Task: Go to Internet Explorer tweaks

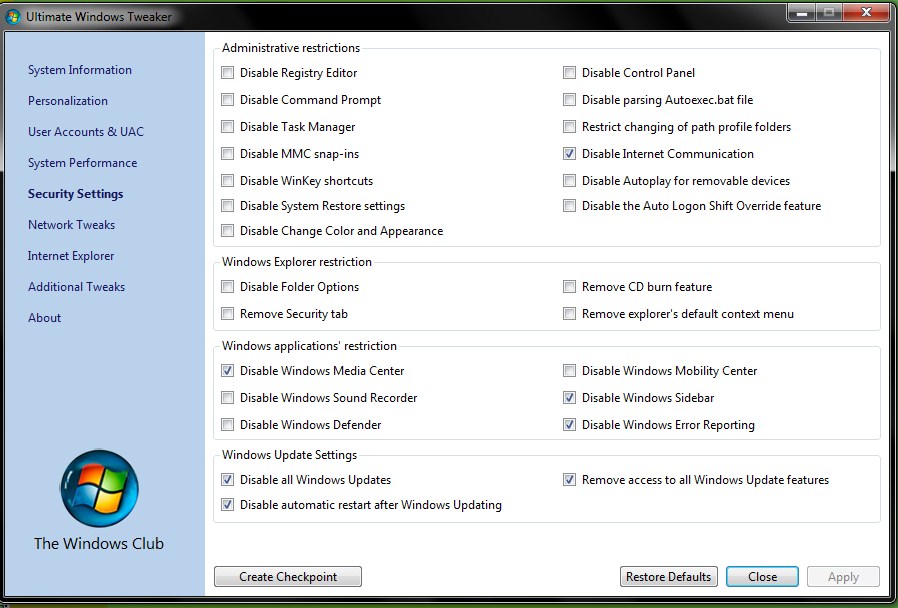Action: coord(71,256)
